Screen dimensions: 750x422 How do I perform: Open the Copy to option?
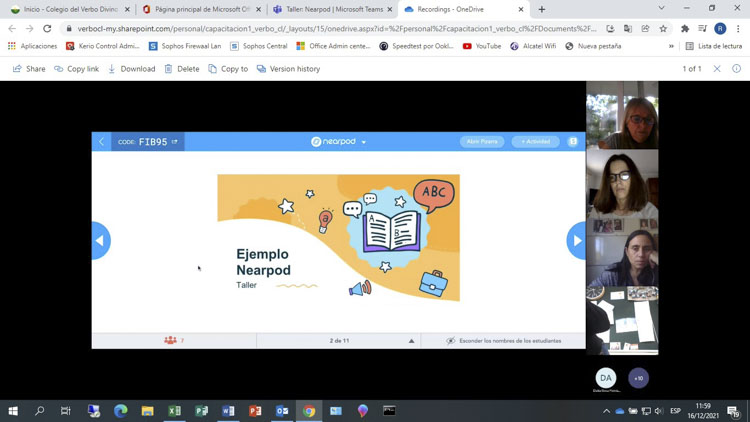click(x=228, y=69)
